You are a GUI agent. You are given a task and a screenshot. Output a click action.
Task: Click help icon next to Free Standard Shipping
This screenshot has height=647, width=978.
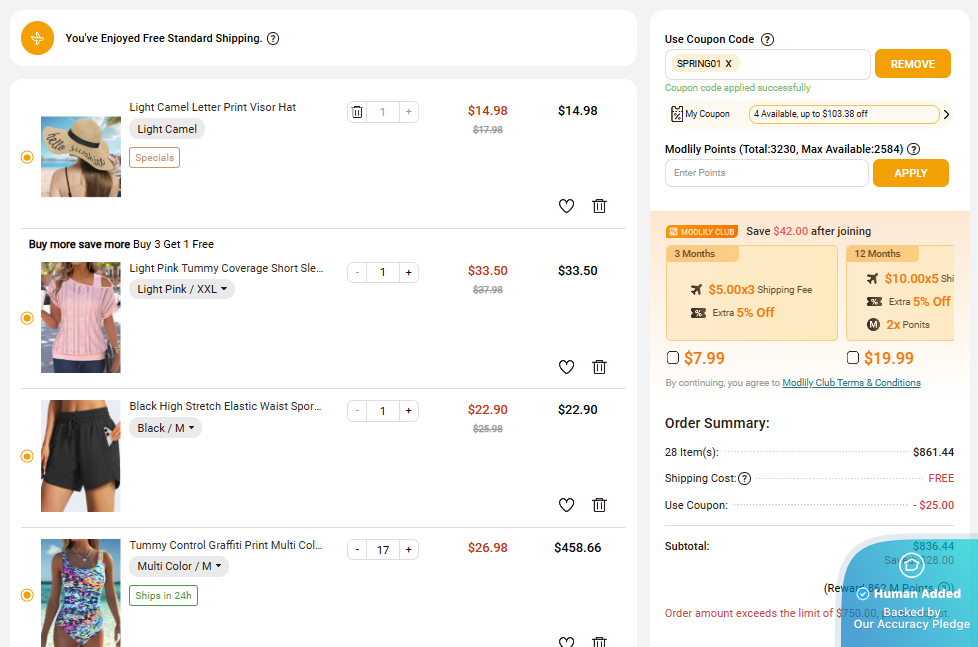pyautogui.click(x=273, y=39)
